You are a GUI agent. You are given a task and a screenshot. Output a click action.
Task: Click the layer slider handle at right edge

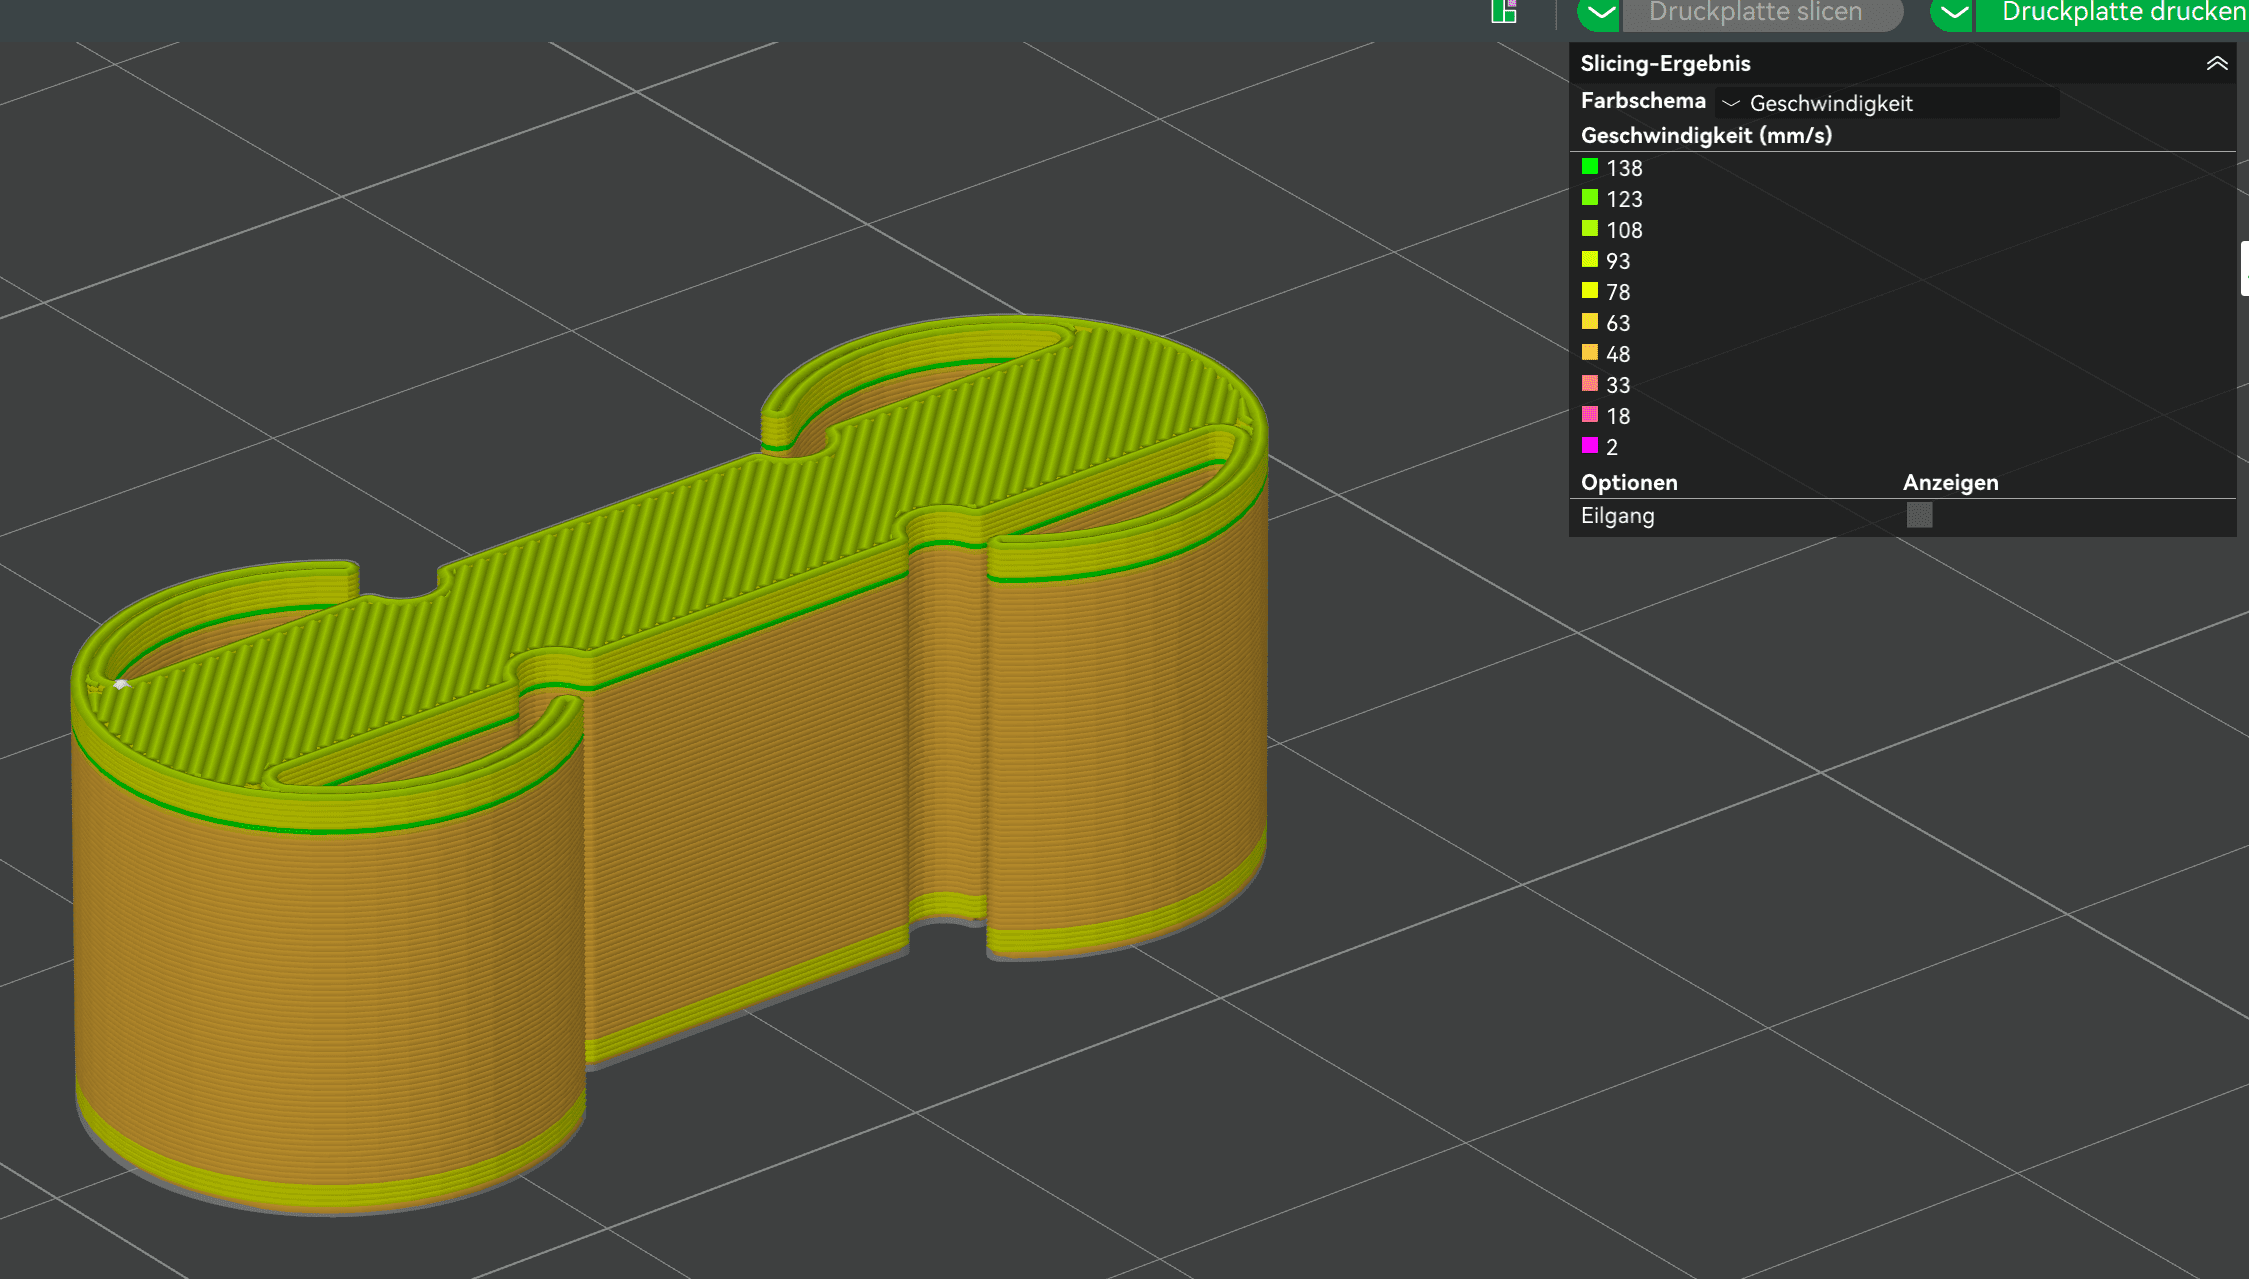click(x=2244, y=268)
